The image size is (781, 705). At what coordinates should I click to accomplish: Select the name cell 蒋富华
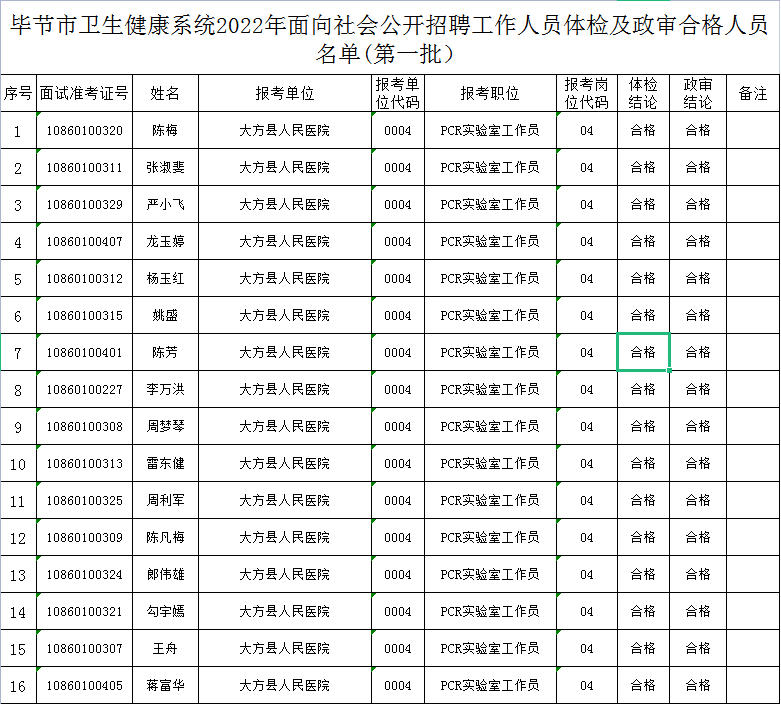click(x=165, y=686)
